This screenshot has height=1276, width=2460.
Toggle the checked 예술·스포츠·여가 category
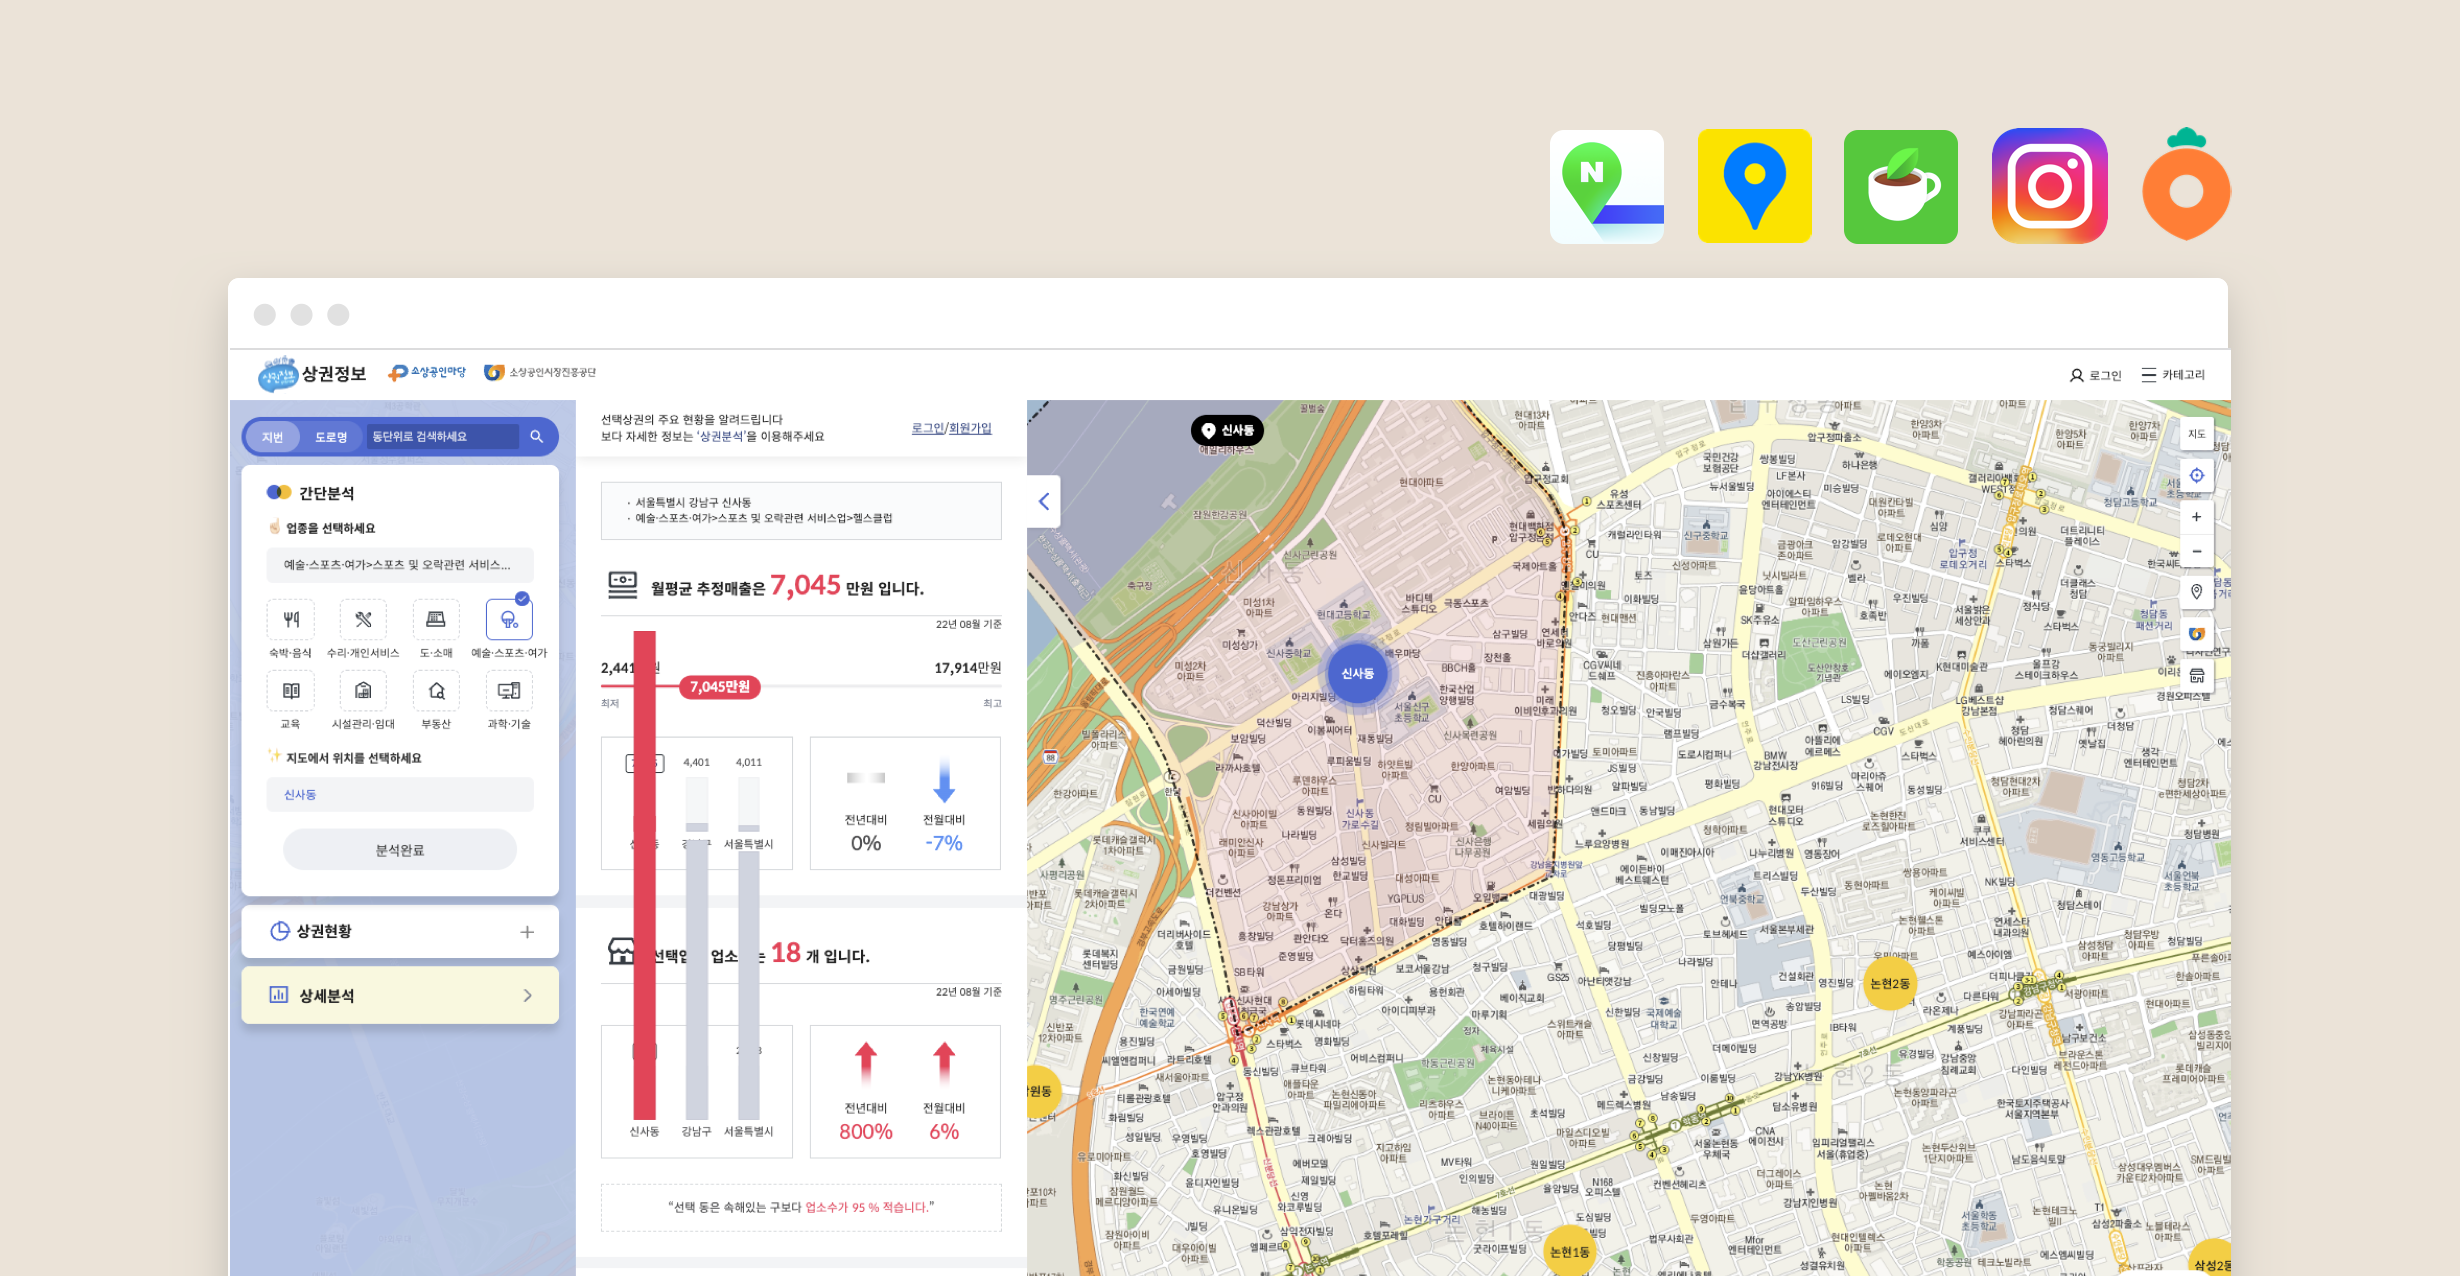509,620
